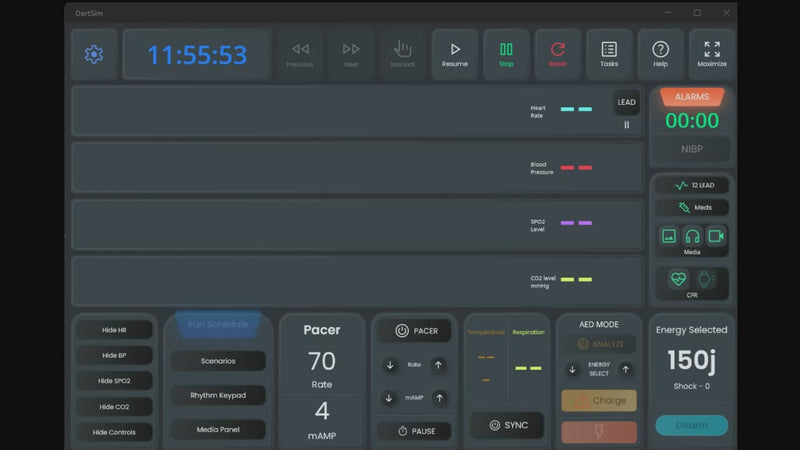
Task: Open the video camera media icon
Action: (x=716, y=236)
